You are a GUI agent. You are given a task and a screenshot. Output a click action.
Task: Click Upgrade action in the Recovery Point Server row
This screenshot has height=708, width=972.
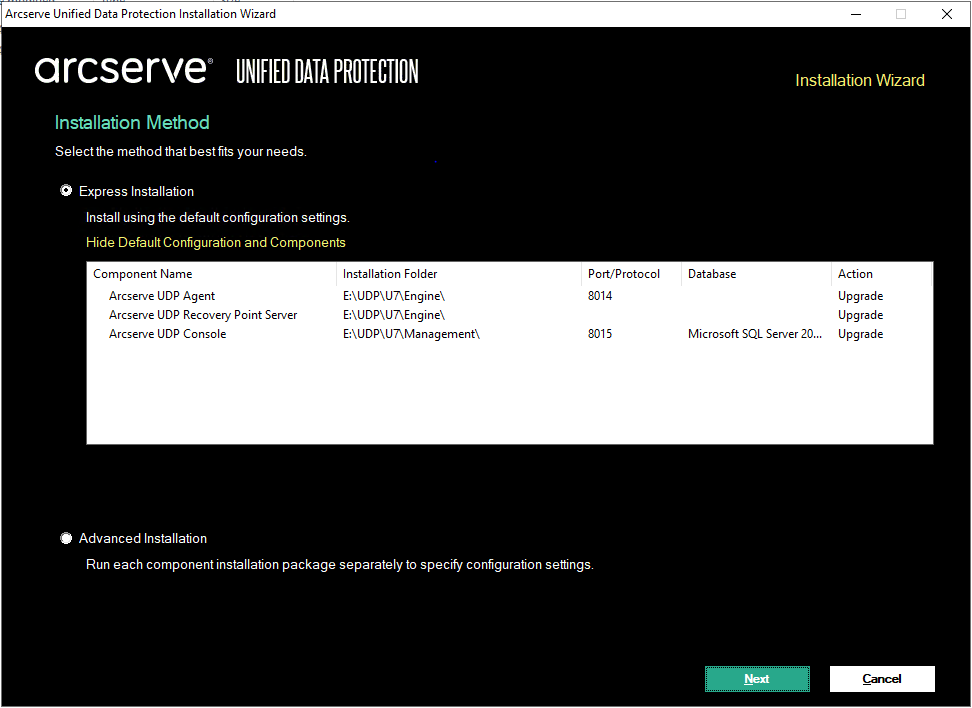pos(860,315)
